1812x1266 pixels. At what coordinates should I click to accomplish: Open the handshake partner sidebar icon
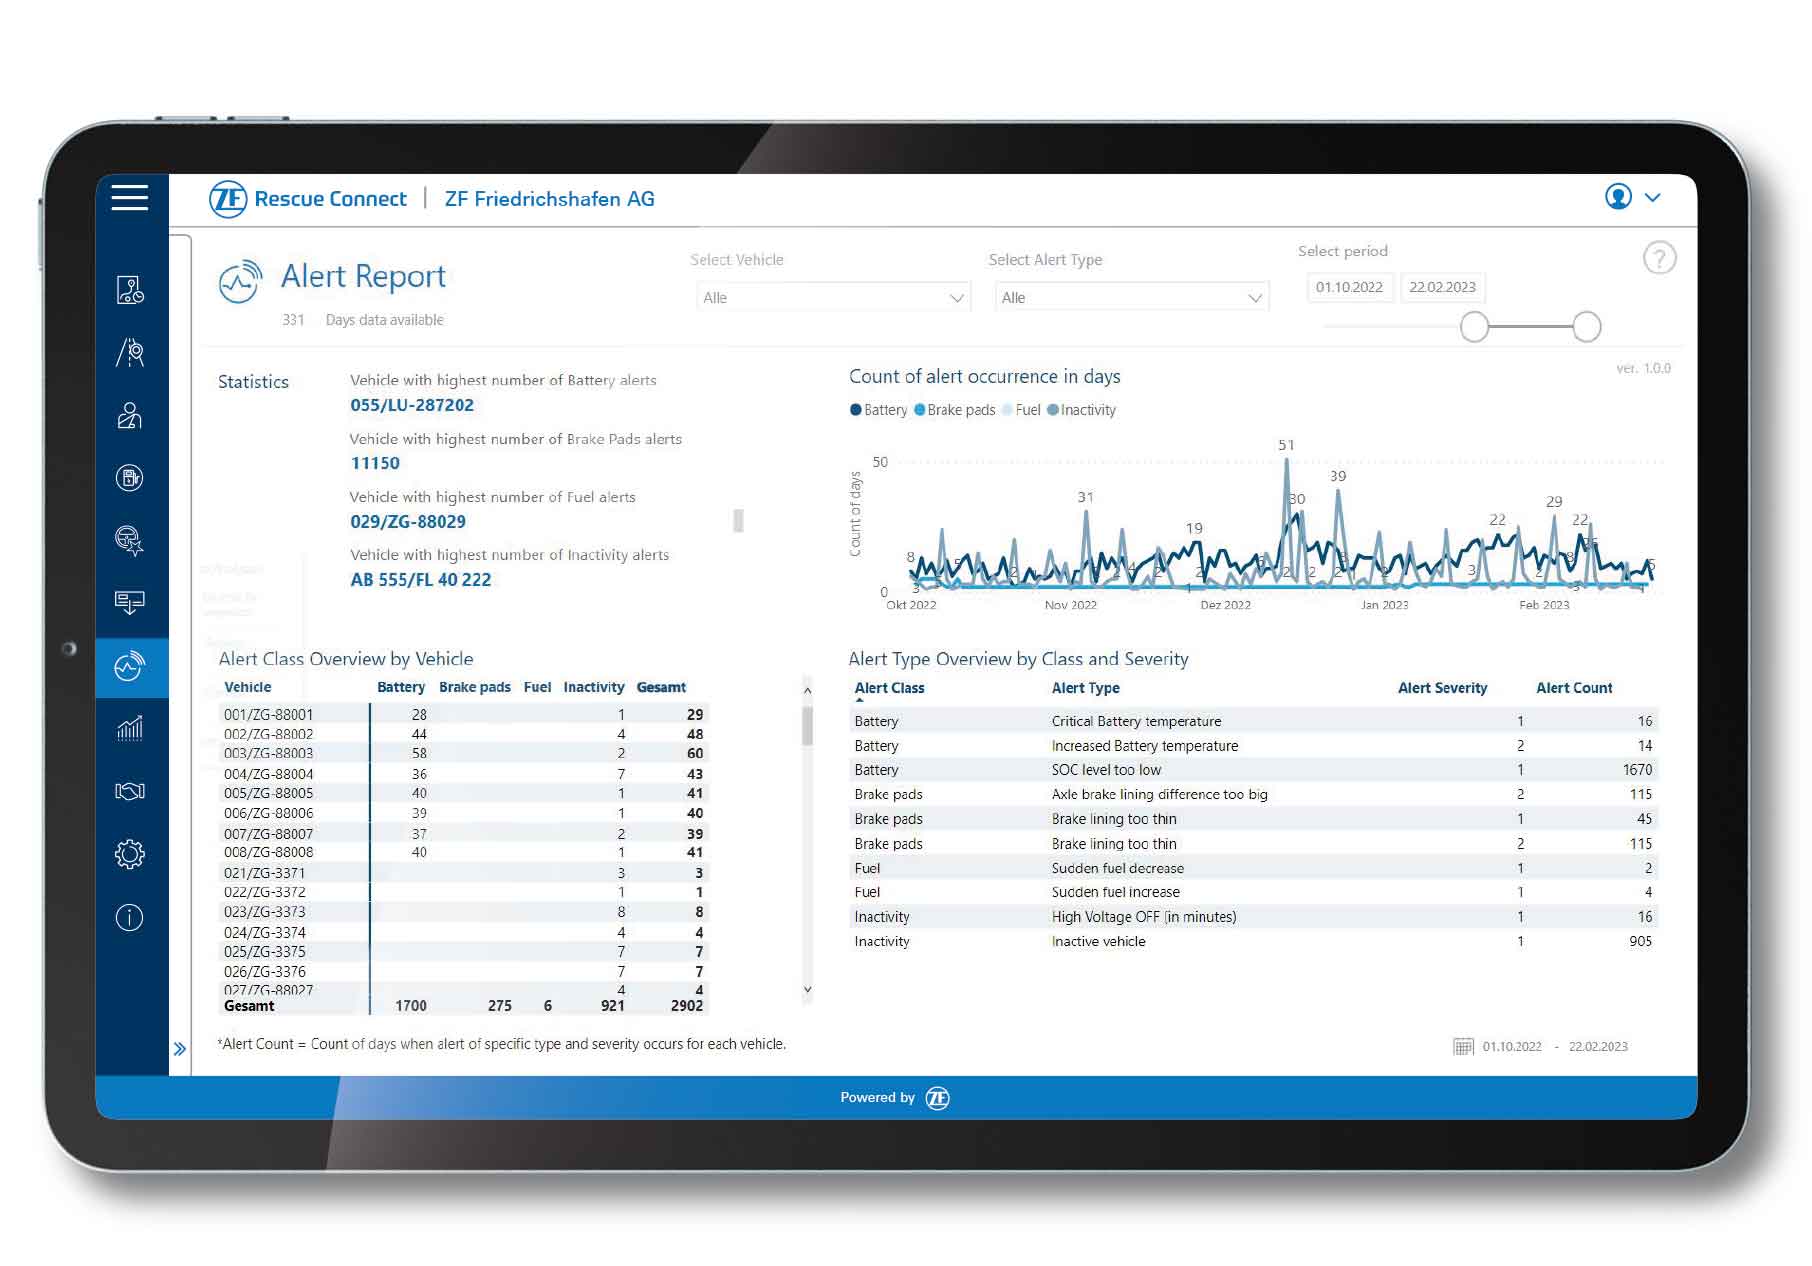tap(130, 790)
